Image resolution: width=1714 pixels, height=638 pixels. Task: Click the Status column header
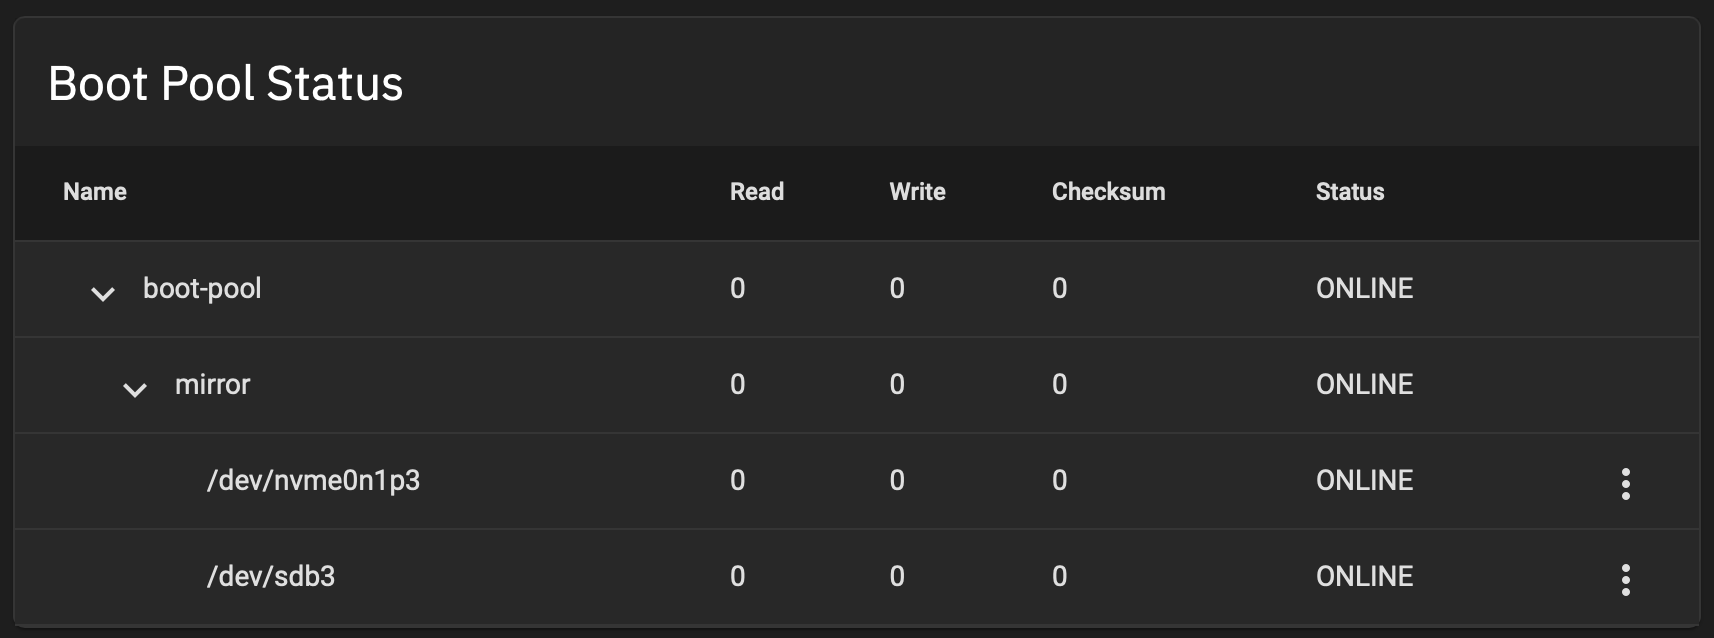pos(1349,192)
